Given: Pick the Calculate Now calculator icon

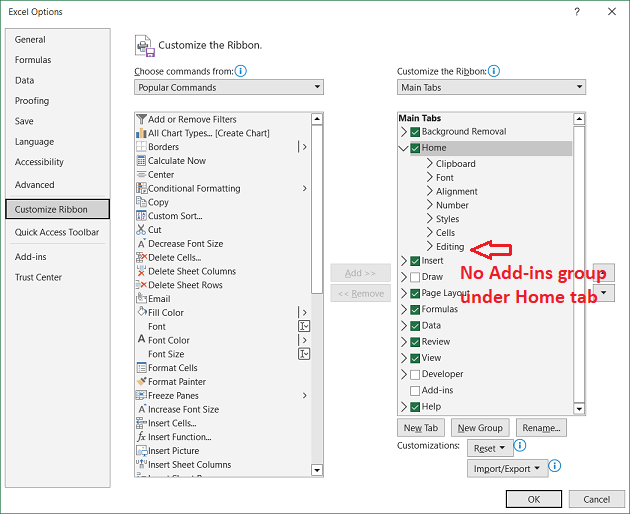Looking at the screenshot, I should pos(141,161).
